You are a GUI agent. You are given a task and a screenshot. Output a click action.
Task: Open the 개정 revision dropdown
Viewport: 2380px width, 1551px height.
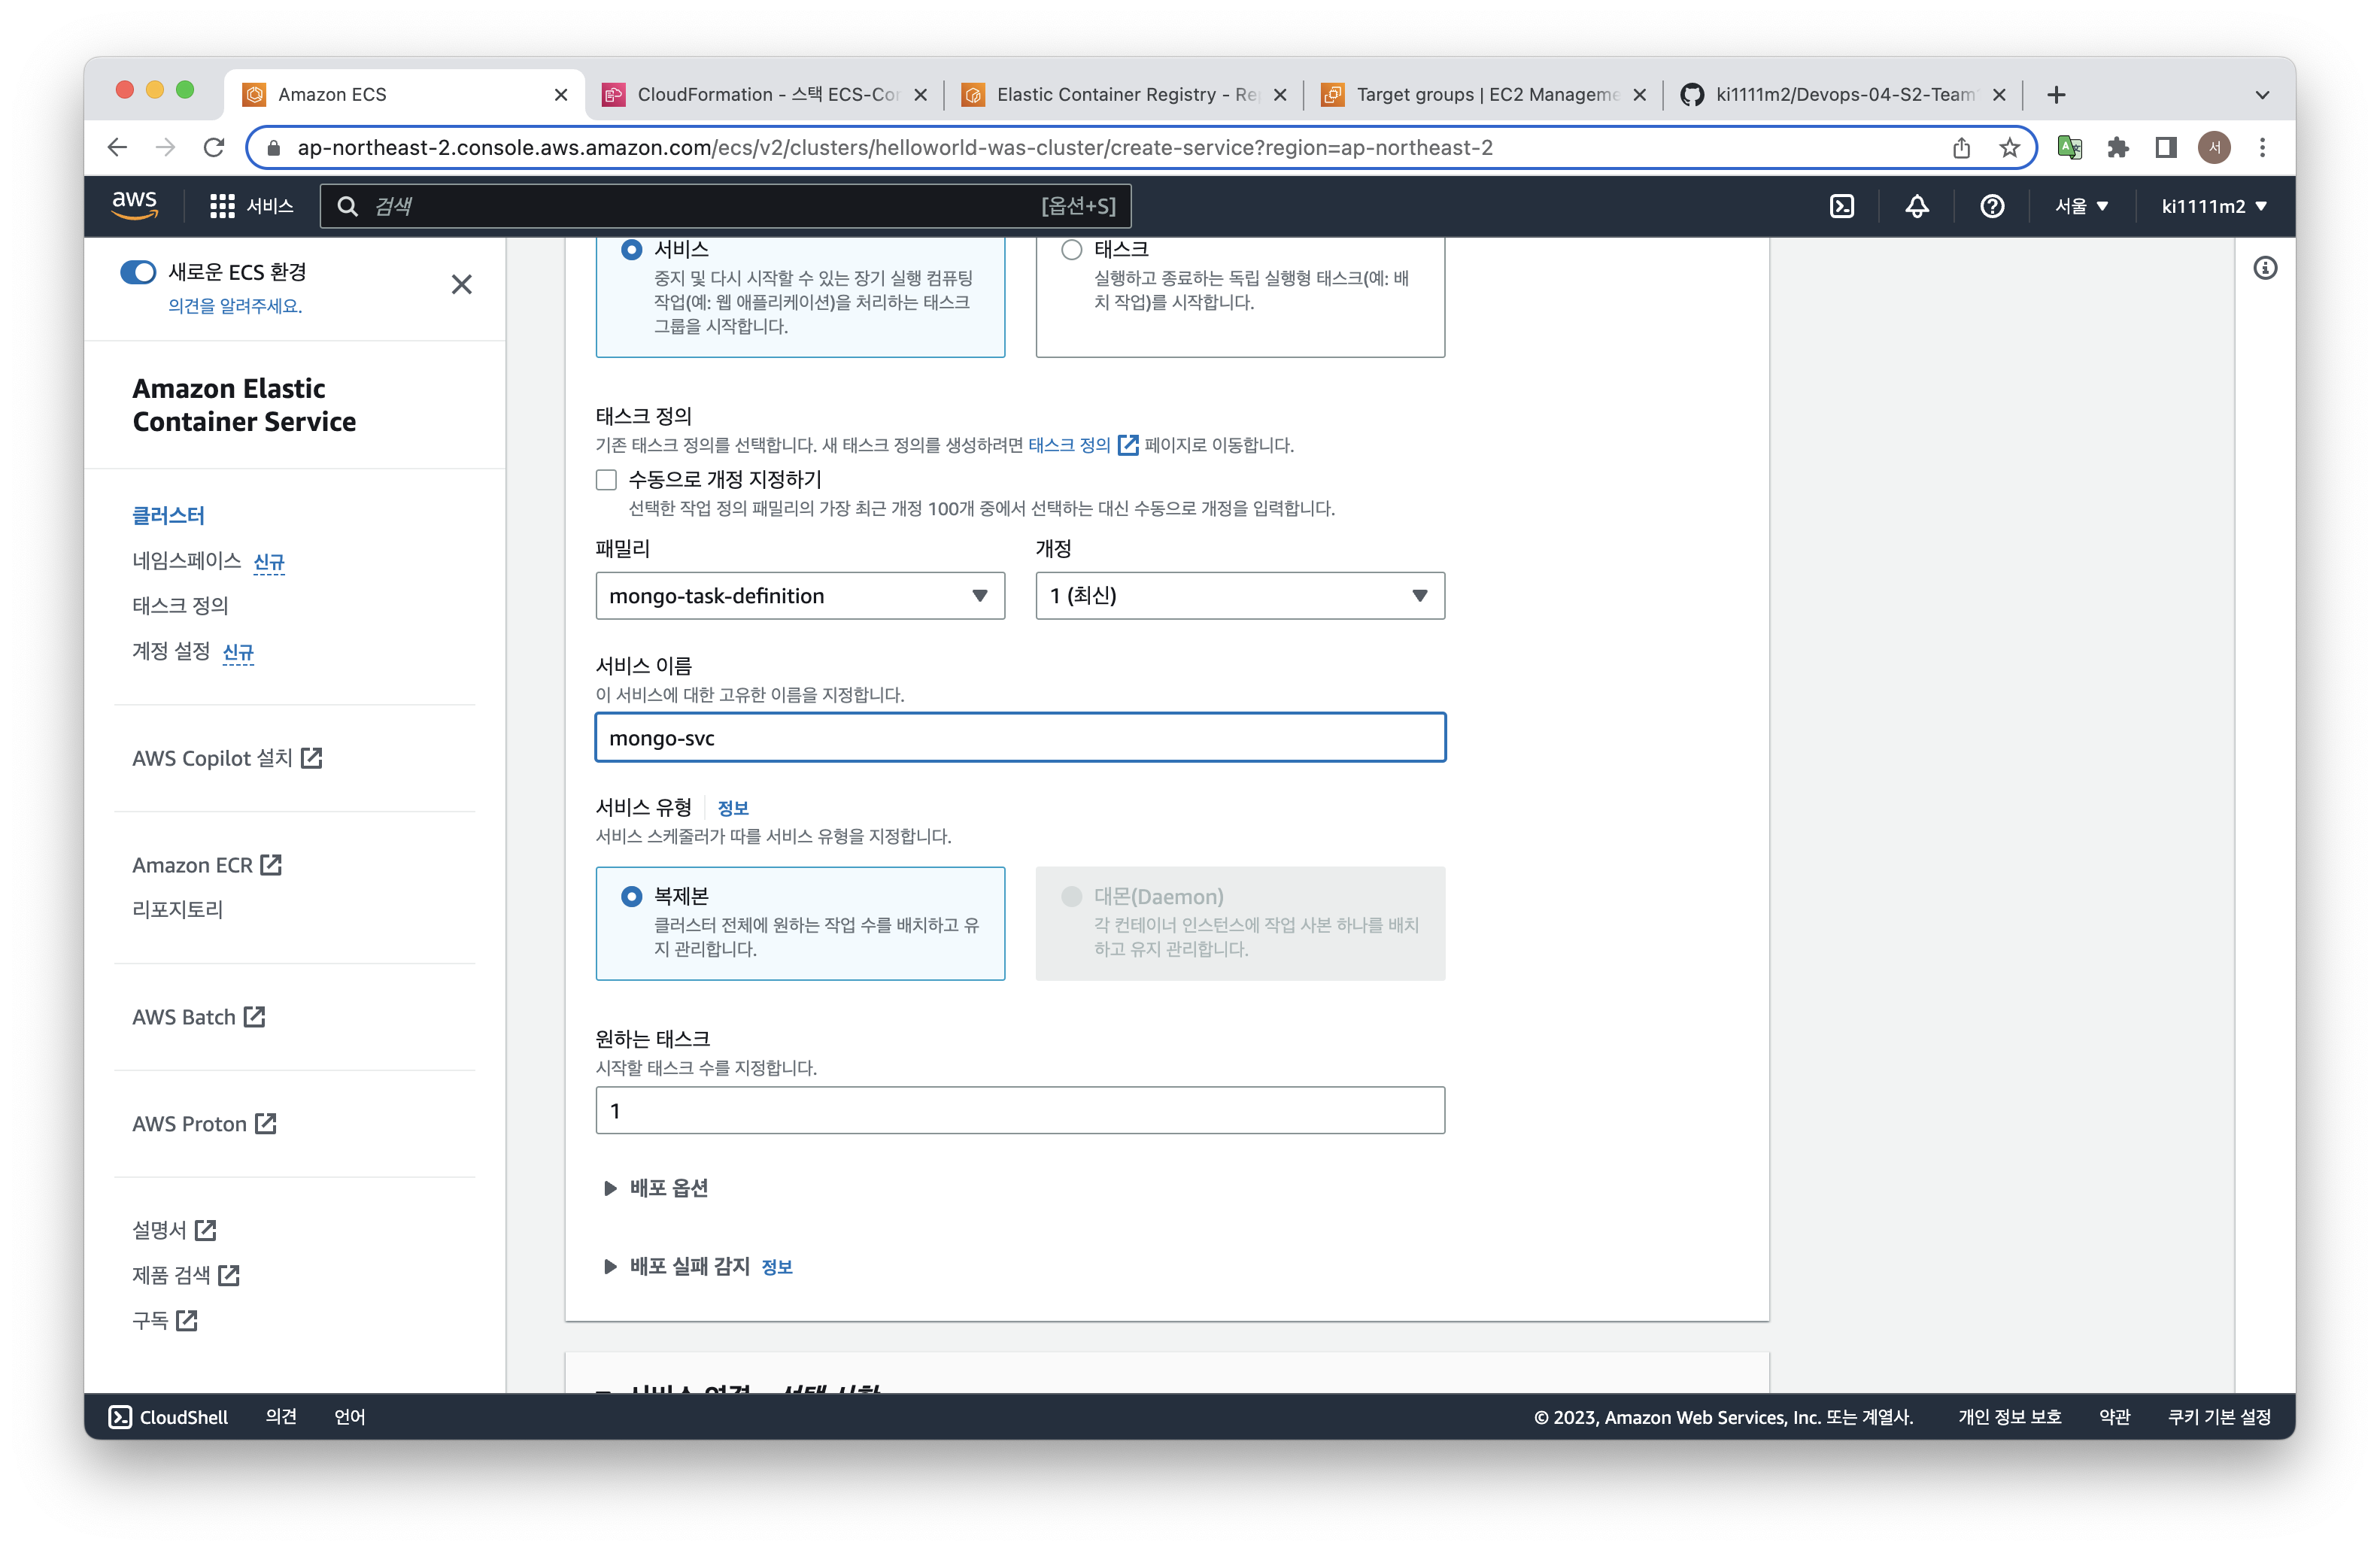[1240, 596]
